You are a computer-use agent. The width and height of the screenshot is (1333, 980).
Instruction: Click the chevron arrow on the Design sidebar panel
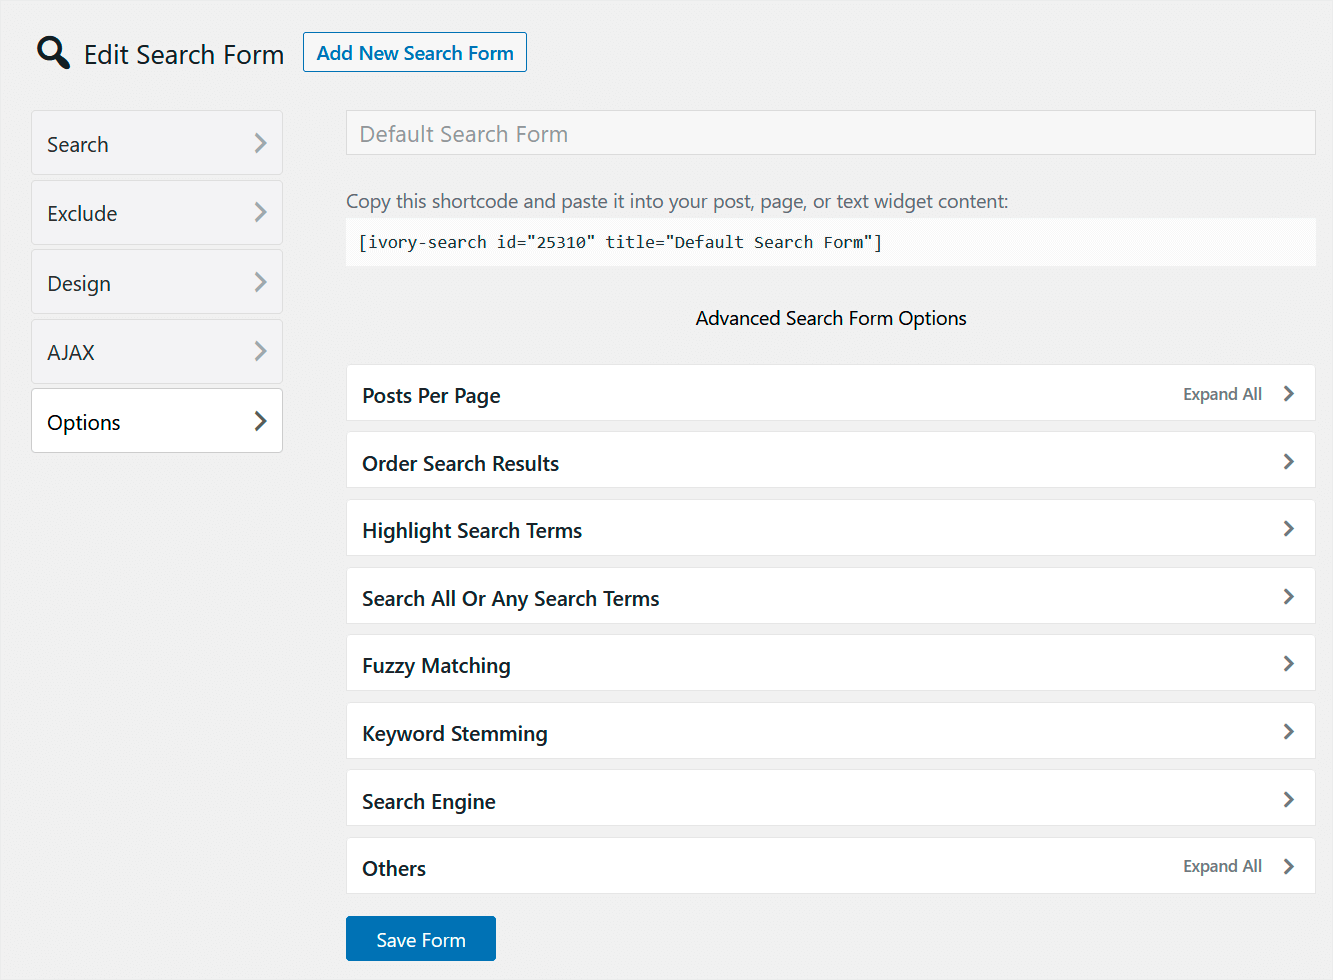coord(260,282)
